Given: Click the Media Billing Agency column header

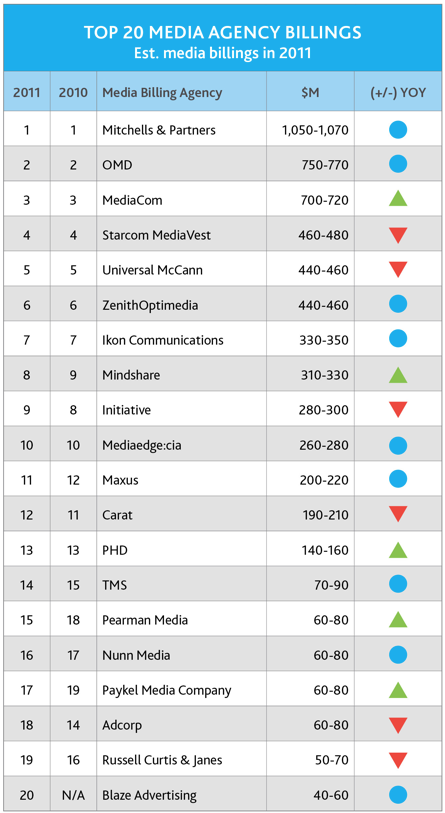Looking at the screenshot, I should [162, 93].
